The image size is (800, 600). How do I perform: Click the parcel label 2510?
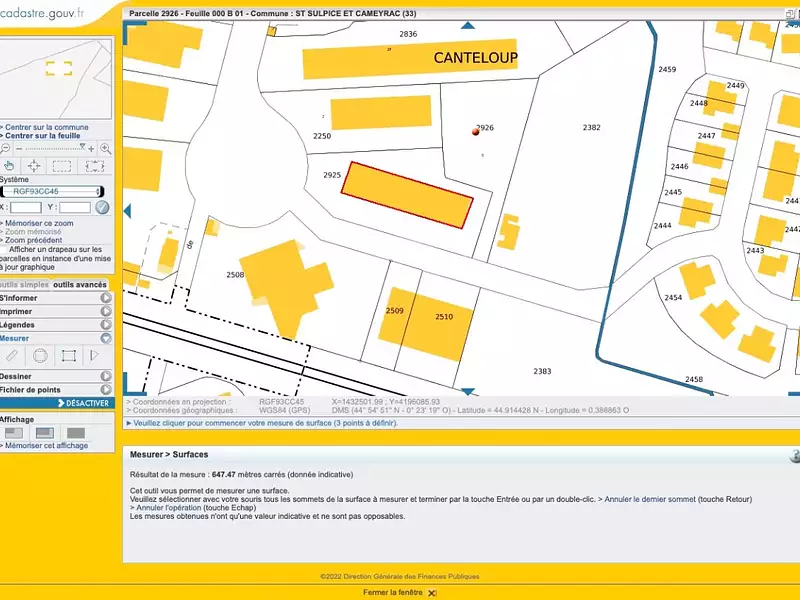click(444, 317)
